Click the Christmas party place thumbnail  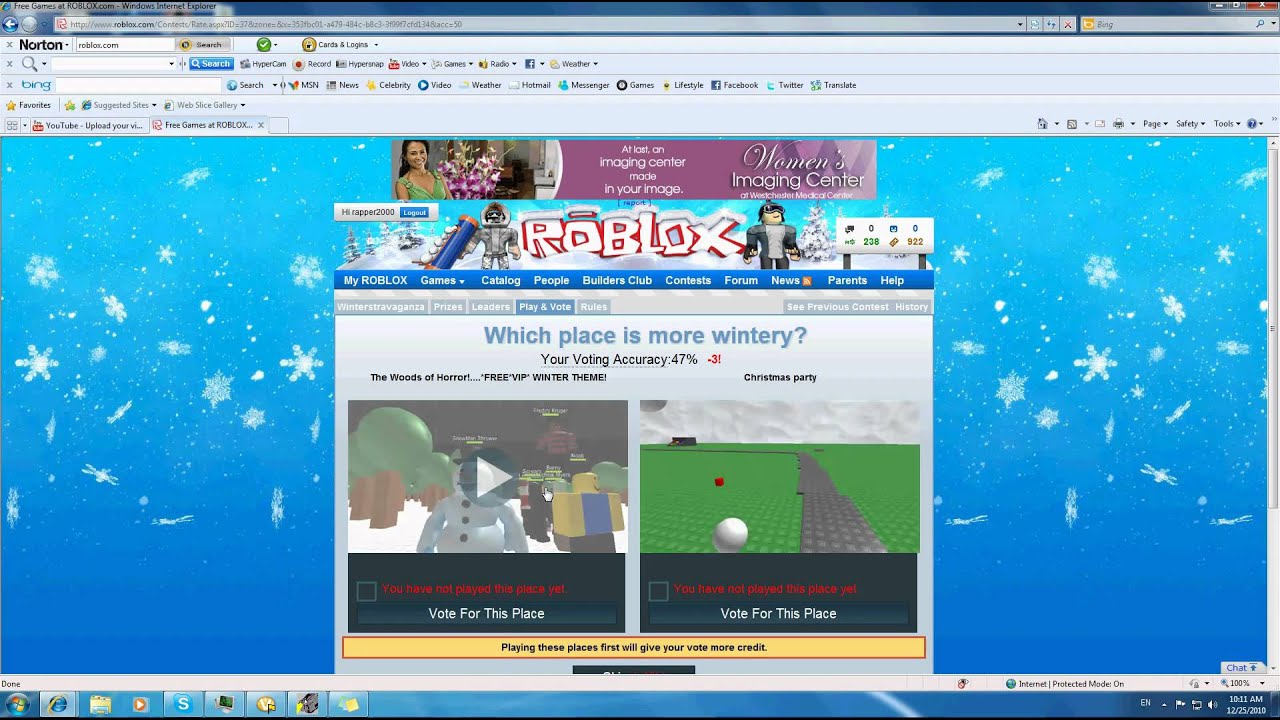point(780,477)
